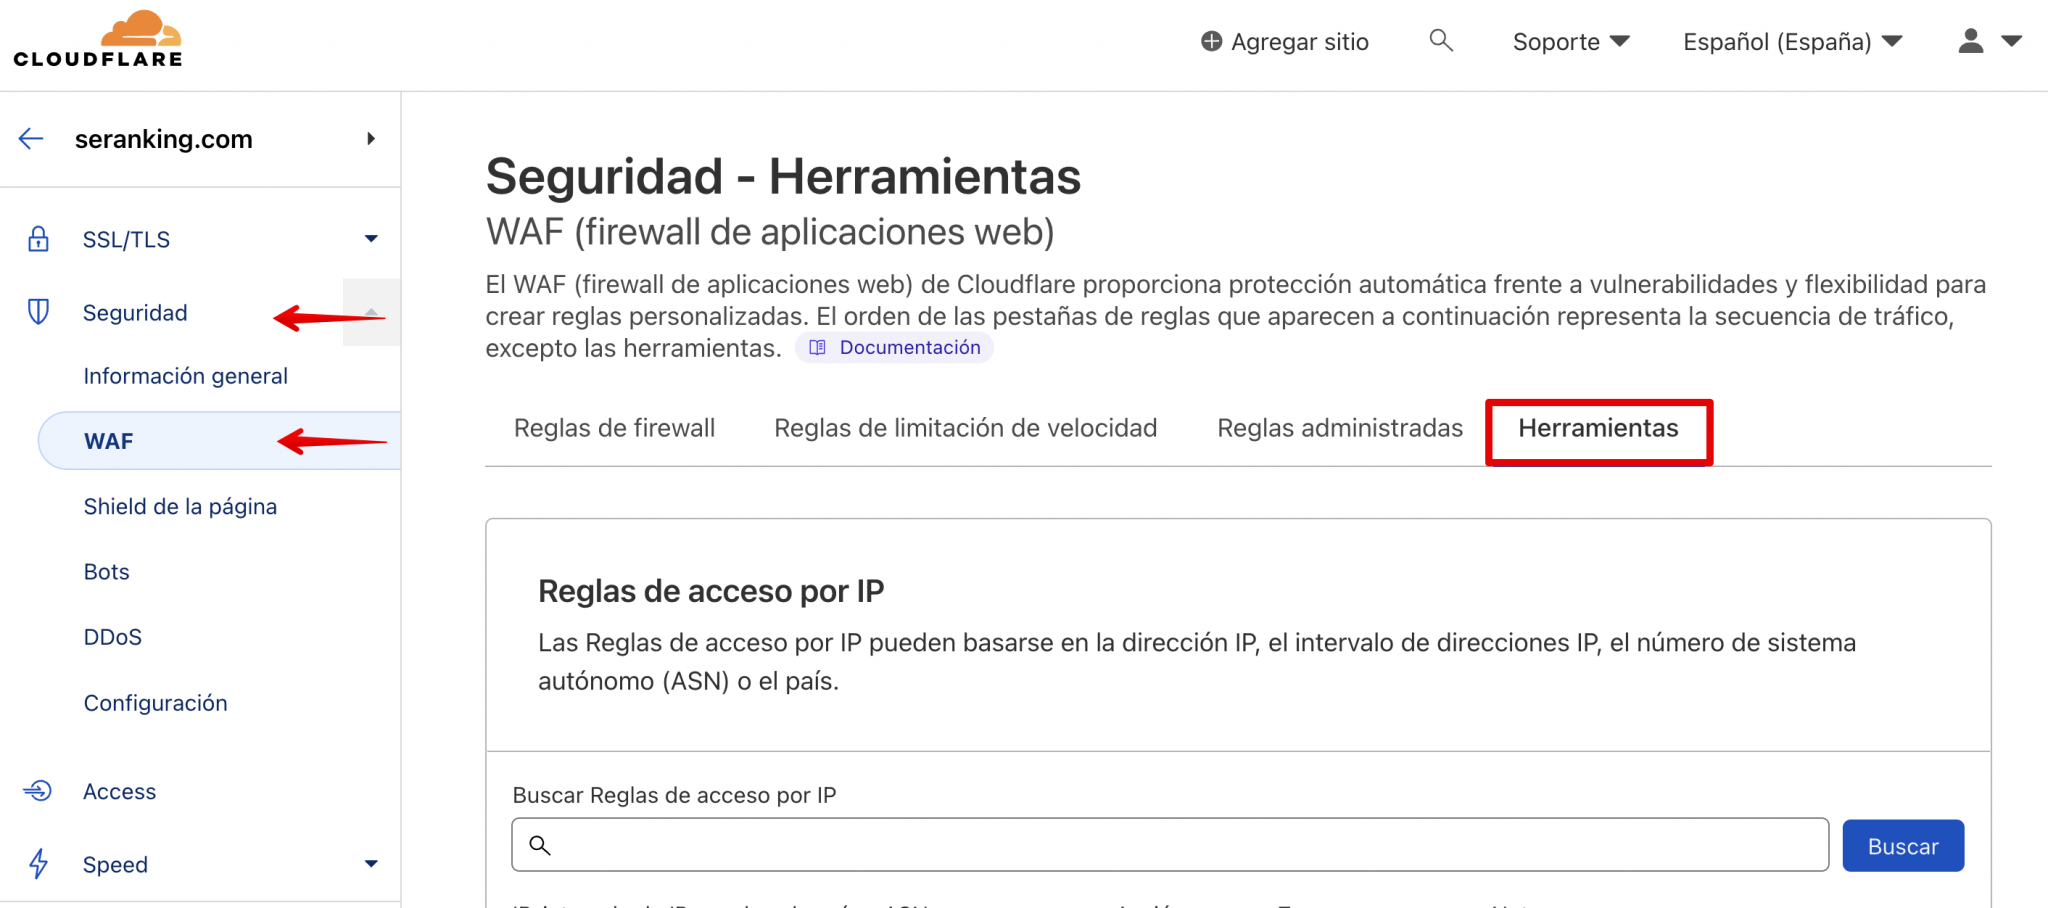Image resolution: width=2048 pixels, height=908 pixels.
Task: Open the Bots sidebar item
Action: click(x=106, y=572)
